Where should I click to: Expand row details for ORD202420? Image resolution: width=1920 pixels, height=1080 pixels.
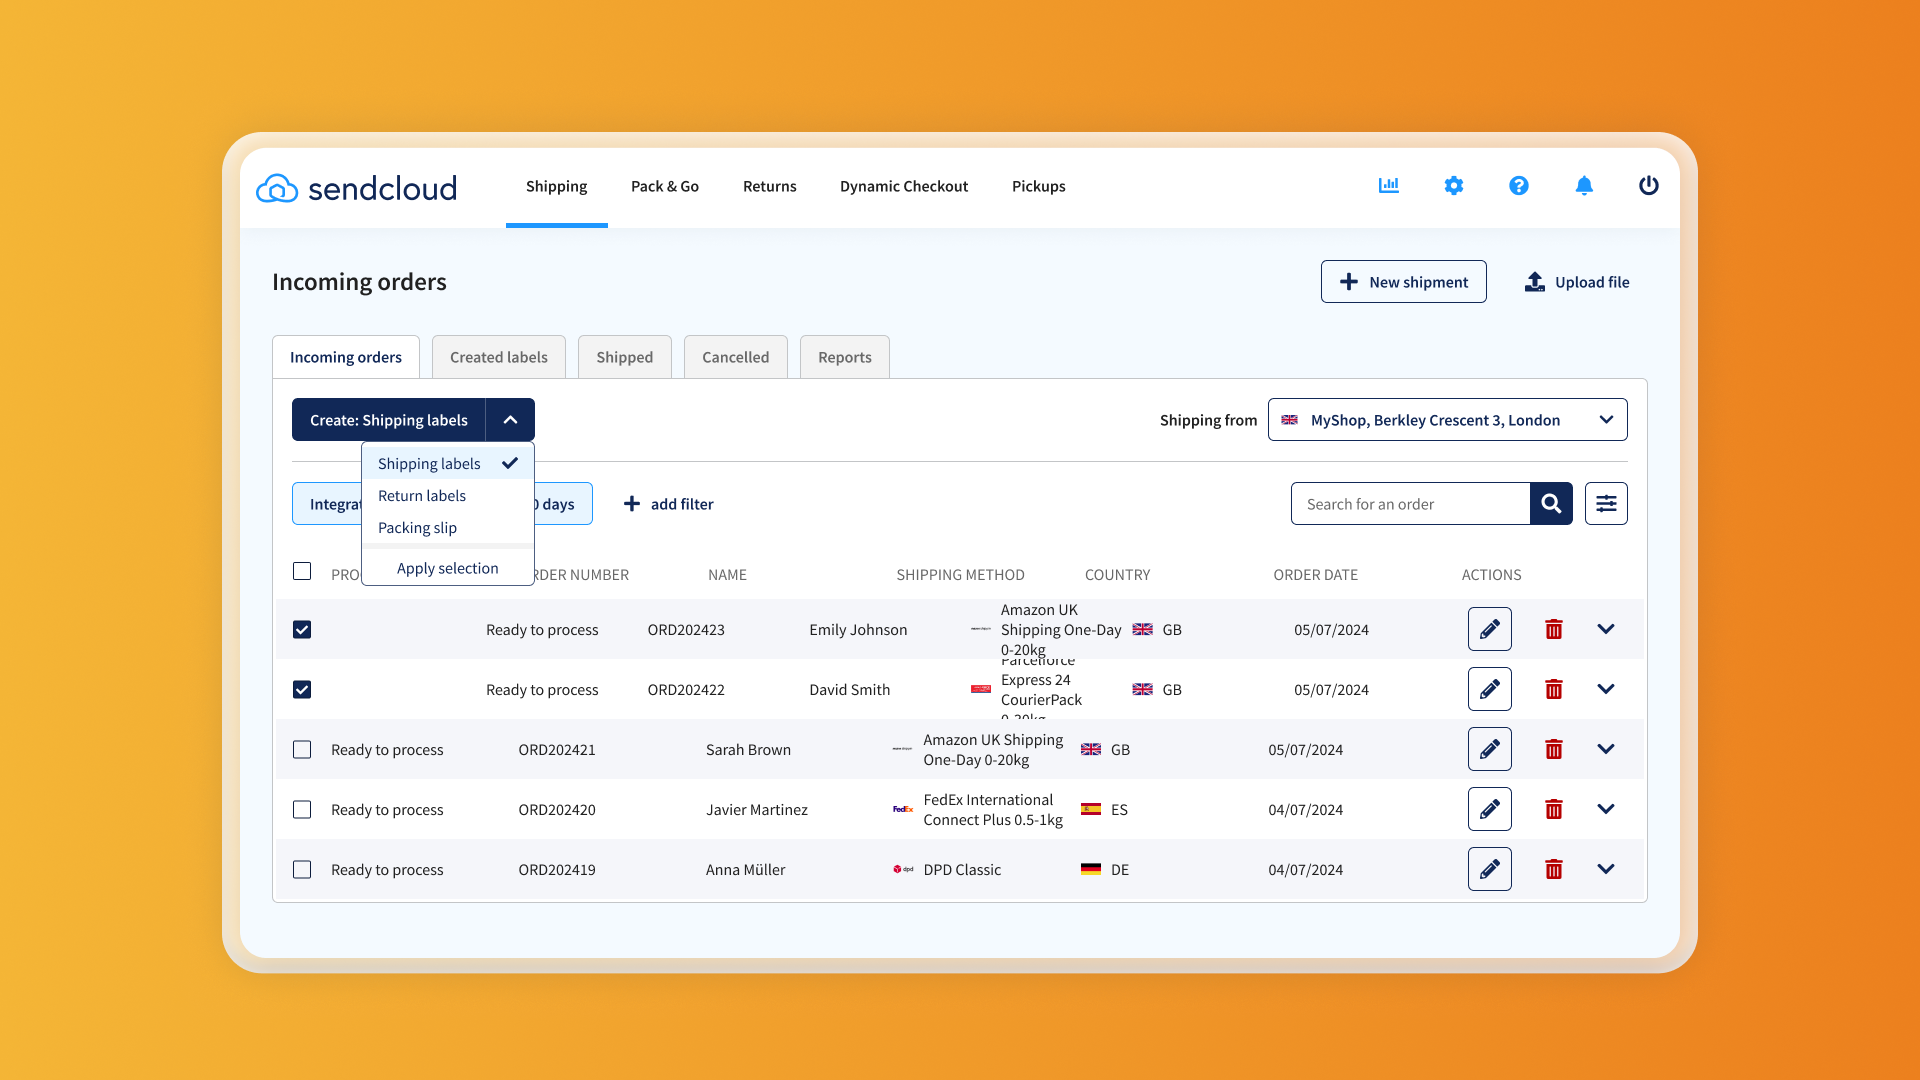1606,809
